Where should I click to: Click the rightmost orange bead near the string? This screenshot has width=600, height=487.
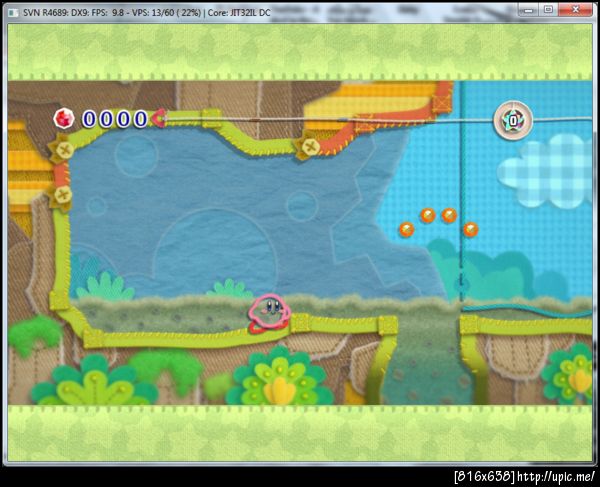471,229
